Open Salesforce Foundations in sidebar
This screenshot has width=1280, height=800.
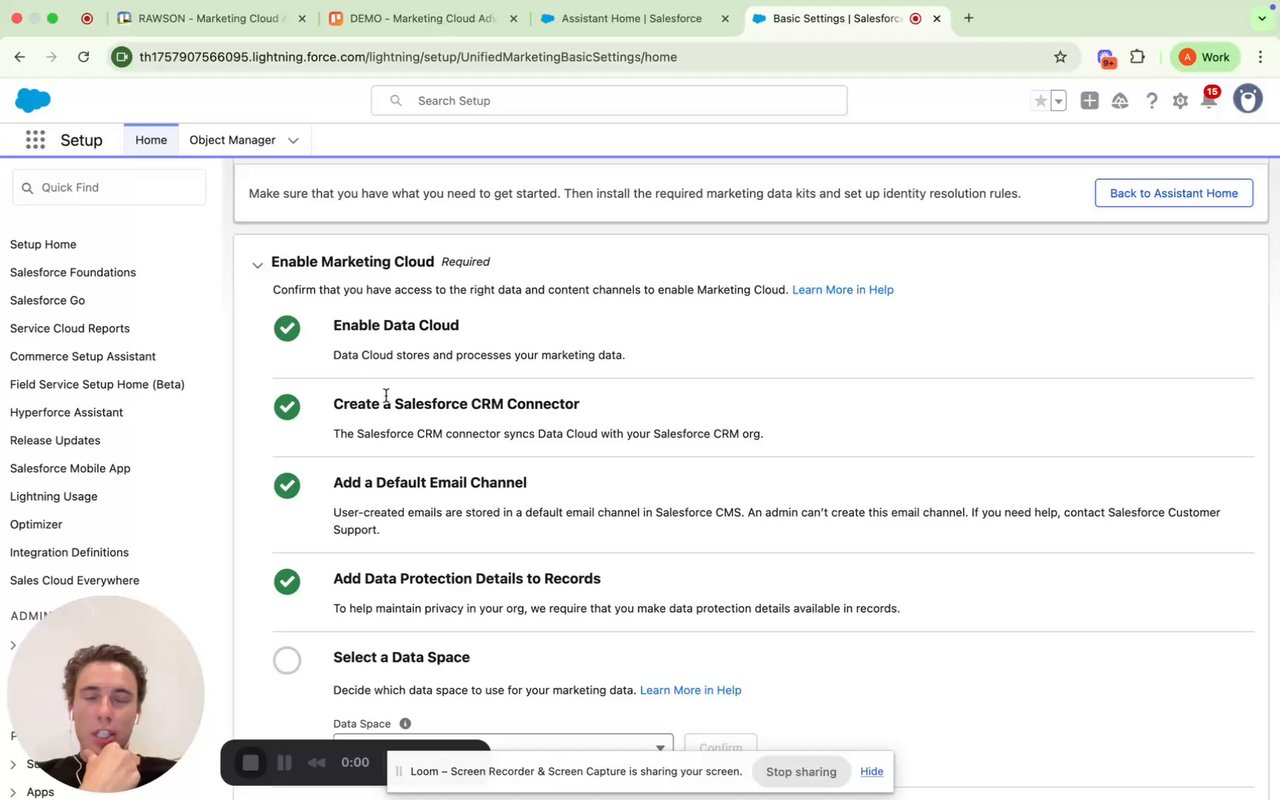[73, 272]
